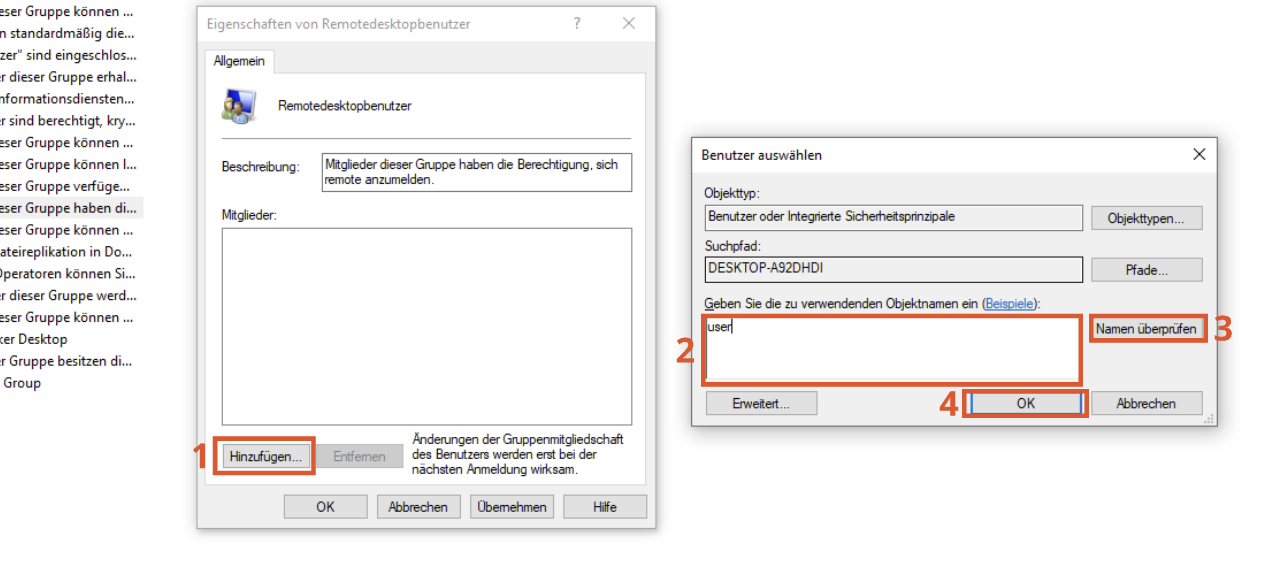This screenshot has height=580, width=1282.
Task: Click in the Beschreibung text field
Action: coord(477,172)
